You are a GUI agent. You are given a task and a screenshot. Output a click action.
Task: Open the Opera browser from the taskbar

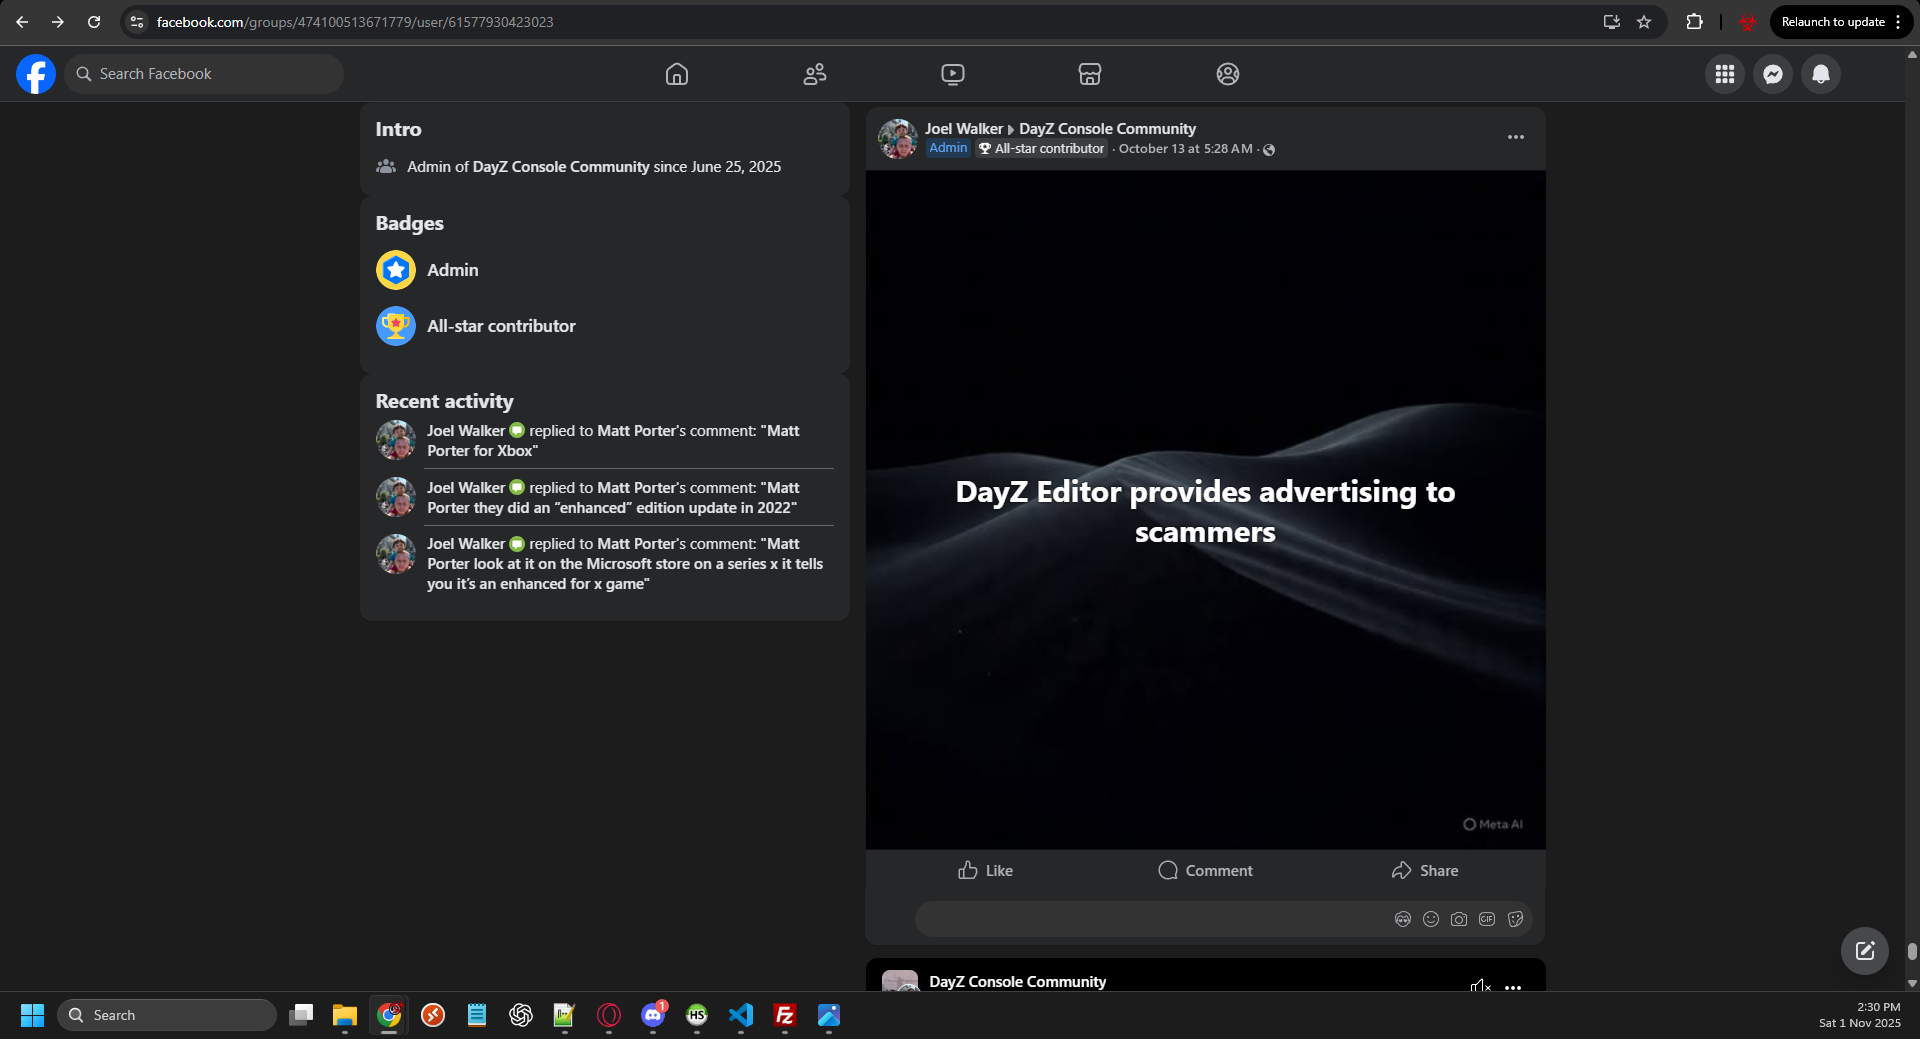point(609,1015)
